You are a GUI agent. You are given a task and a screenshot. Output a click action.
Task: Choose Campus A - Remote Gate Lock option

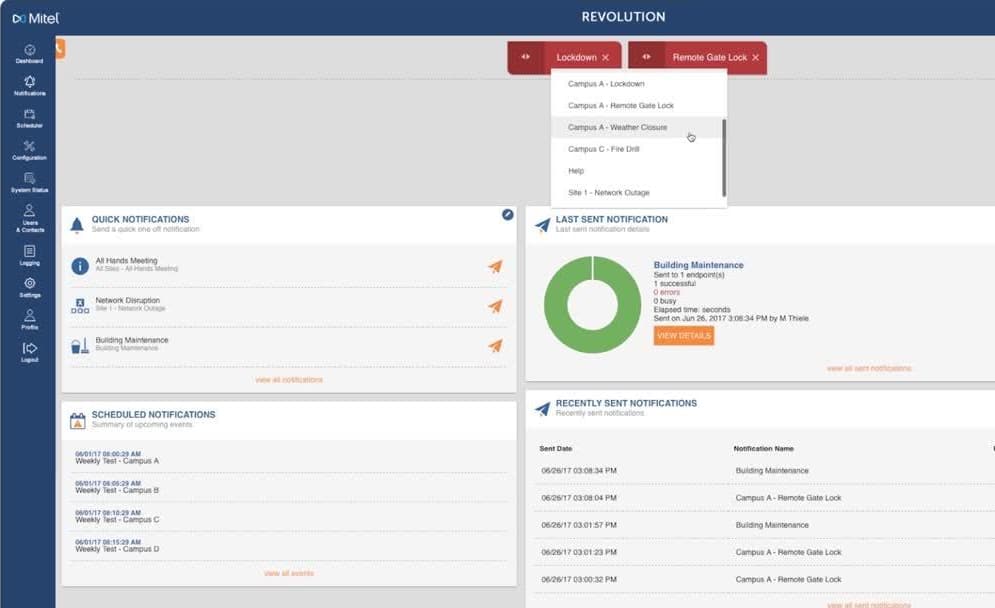point(637,105)
